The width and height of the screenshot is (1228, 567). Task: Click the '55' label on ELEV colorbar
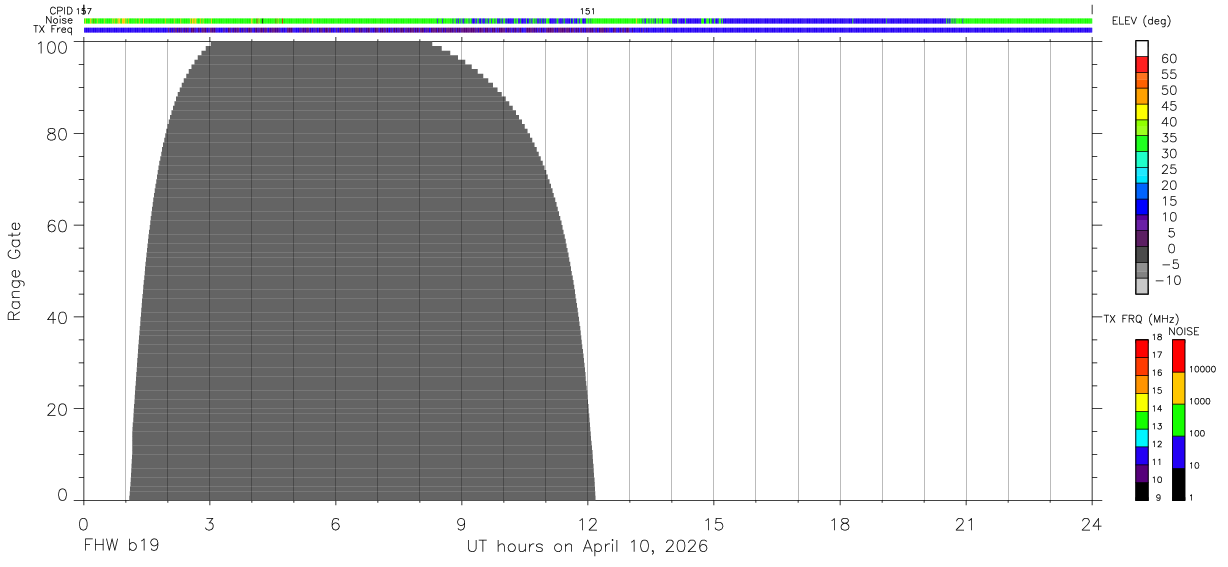[1169, 75]
